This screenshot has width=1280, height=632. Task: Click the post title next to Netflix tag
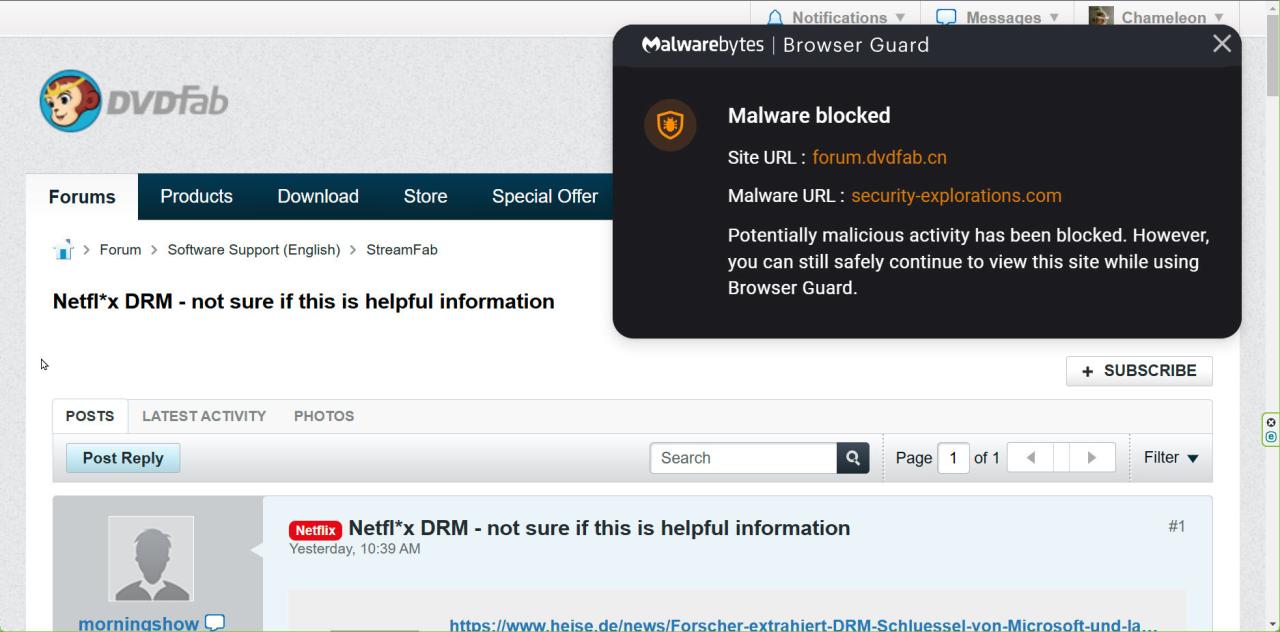coord(599,528)
